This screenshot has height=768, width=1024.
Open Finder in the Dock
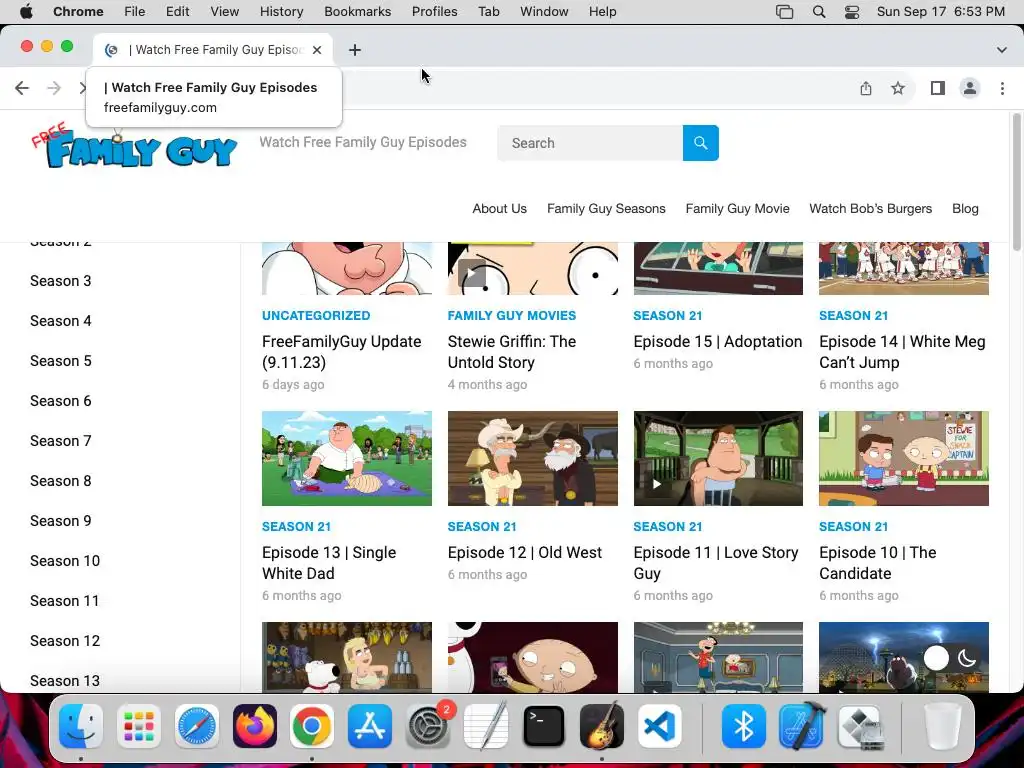81,726
